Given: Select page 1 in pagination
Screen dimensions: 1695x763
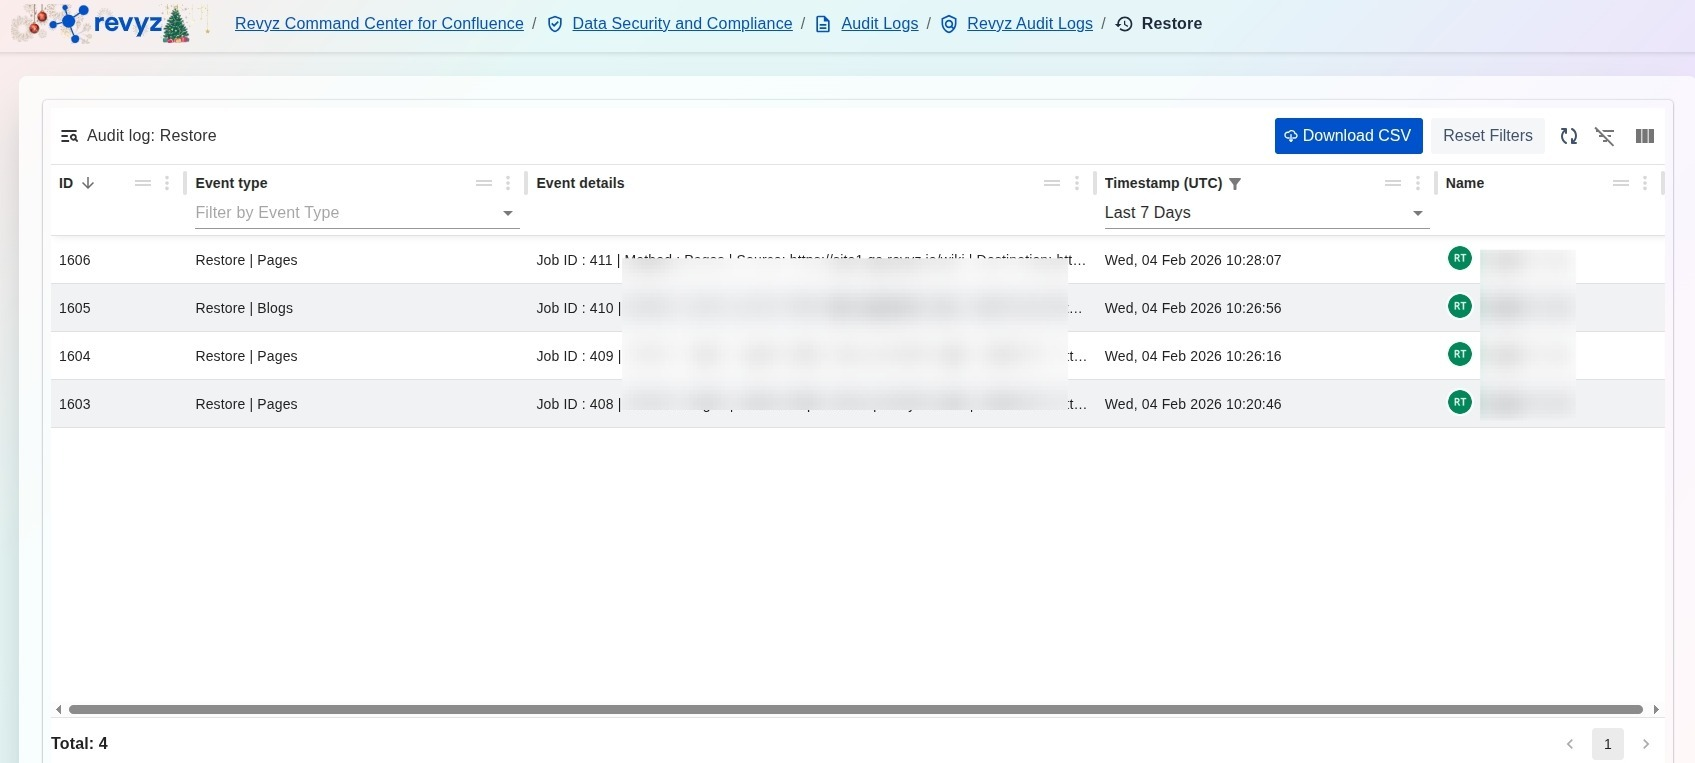Looking at the screenshot, I should click(x=1607, y=744).
